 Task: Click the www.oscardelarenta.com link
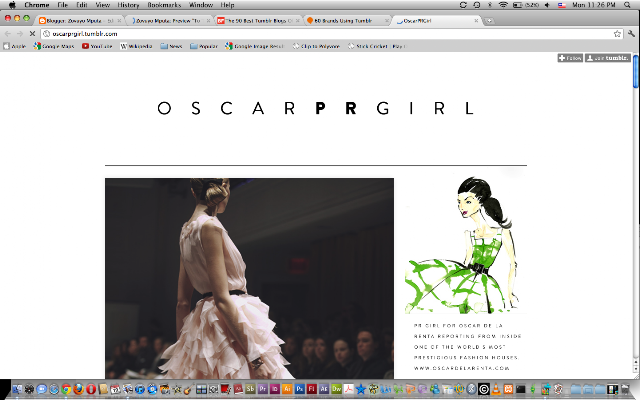462,368
